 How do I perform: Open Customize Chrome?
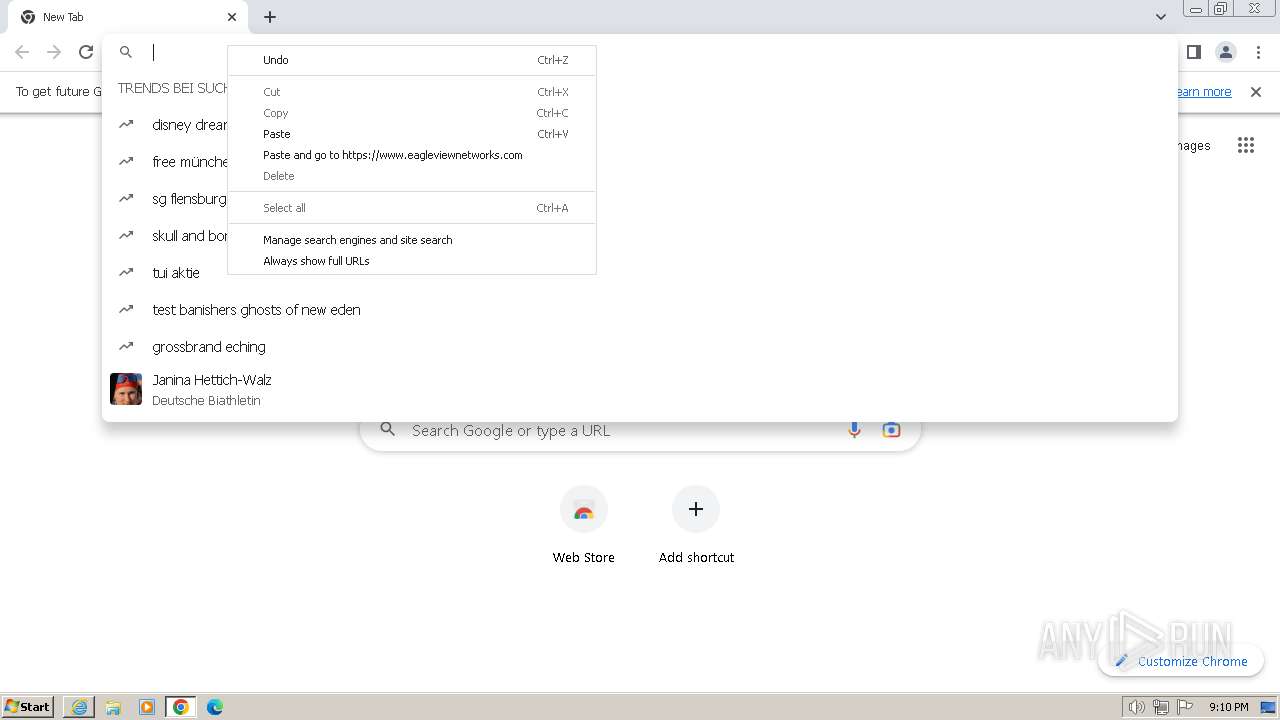(1181, 661)
